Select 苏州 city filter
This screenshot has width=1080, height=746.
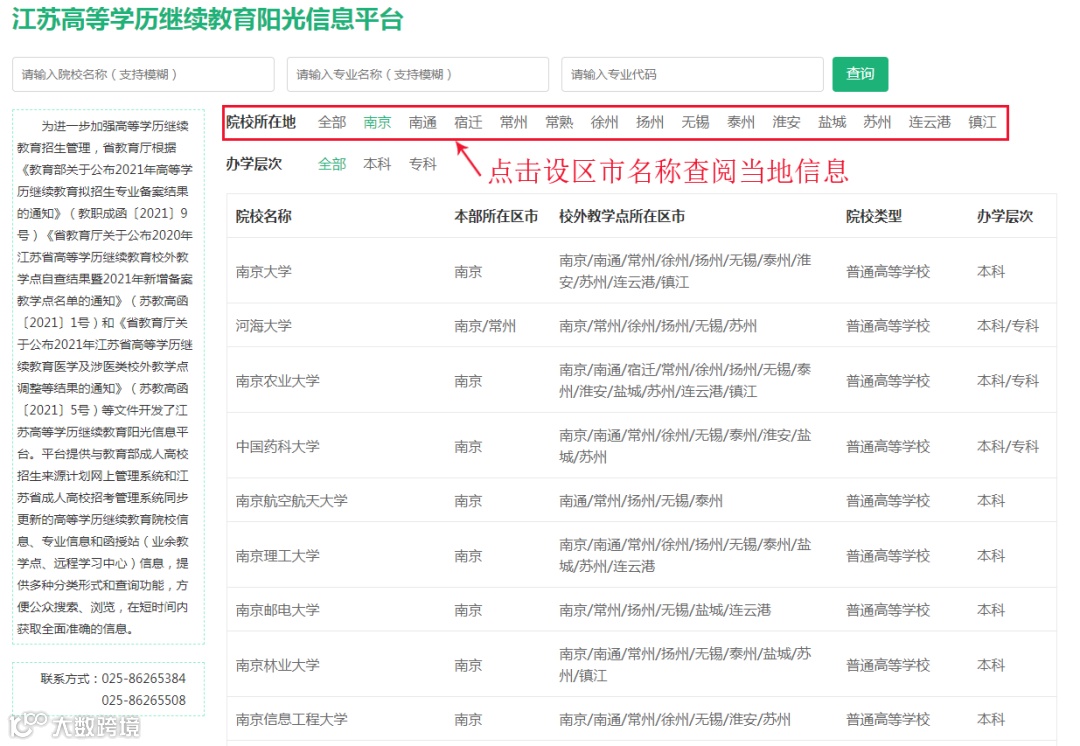click(878, 123)
